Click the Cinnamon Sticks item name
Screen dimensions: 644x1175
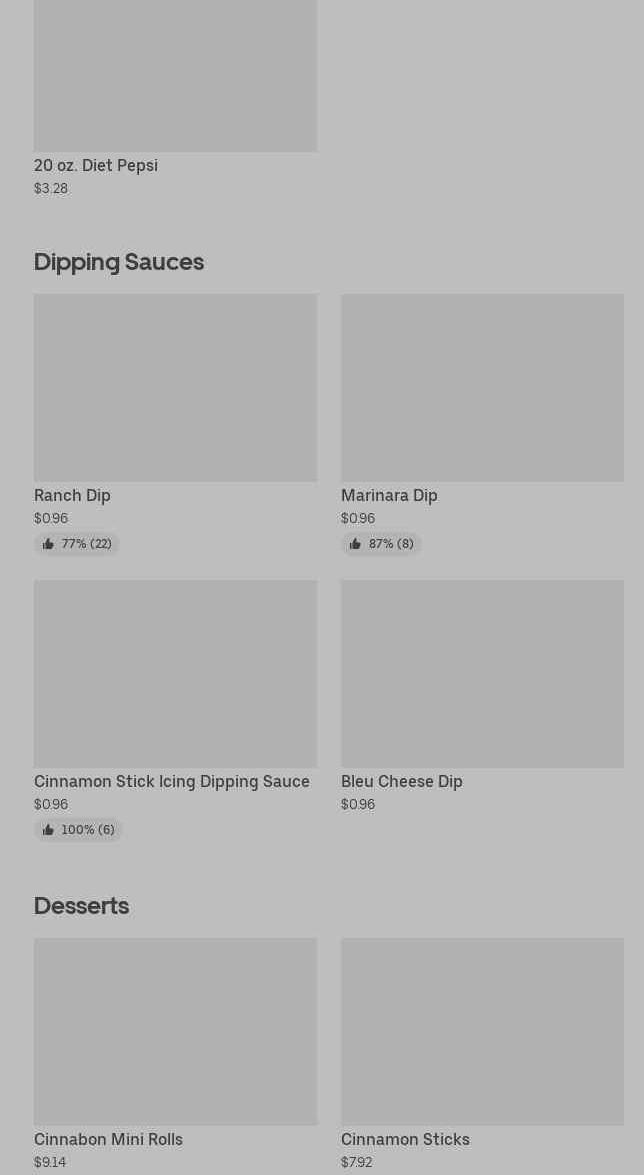tap(406, 1140)
